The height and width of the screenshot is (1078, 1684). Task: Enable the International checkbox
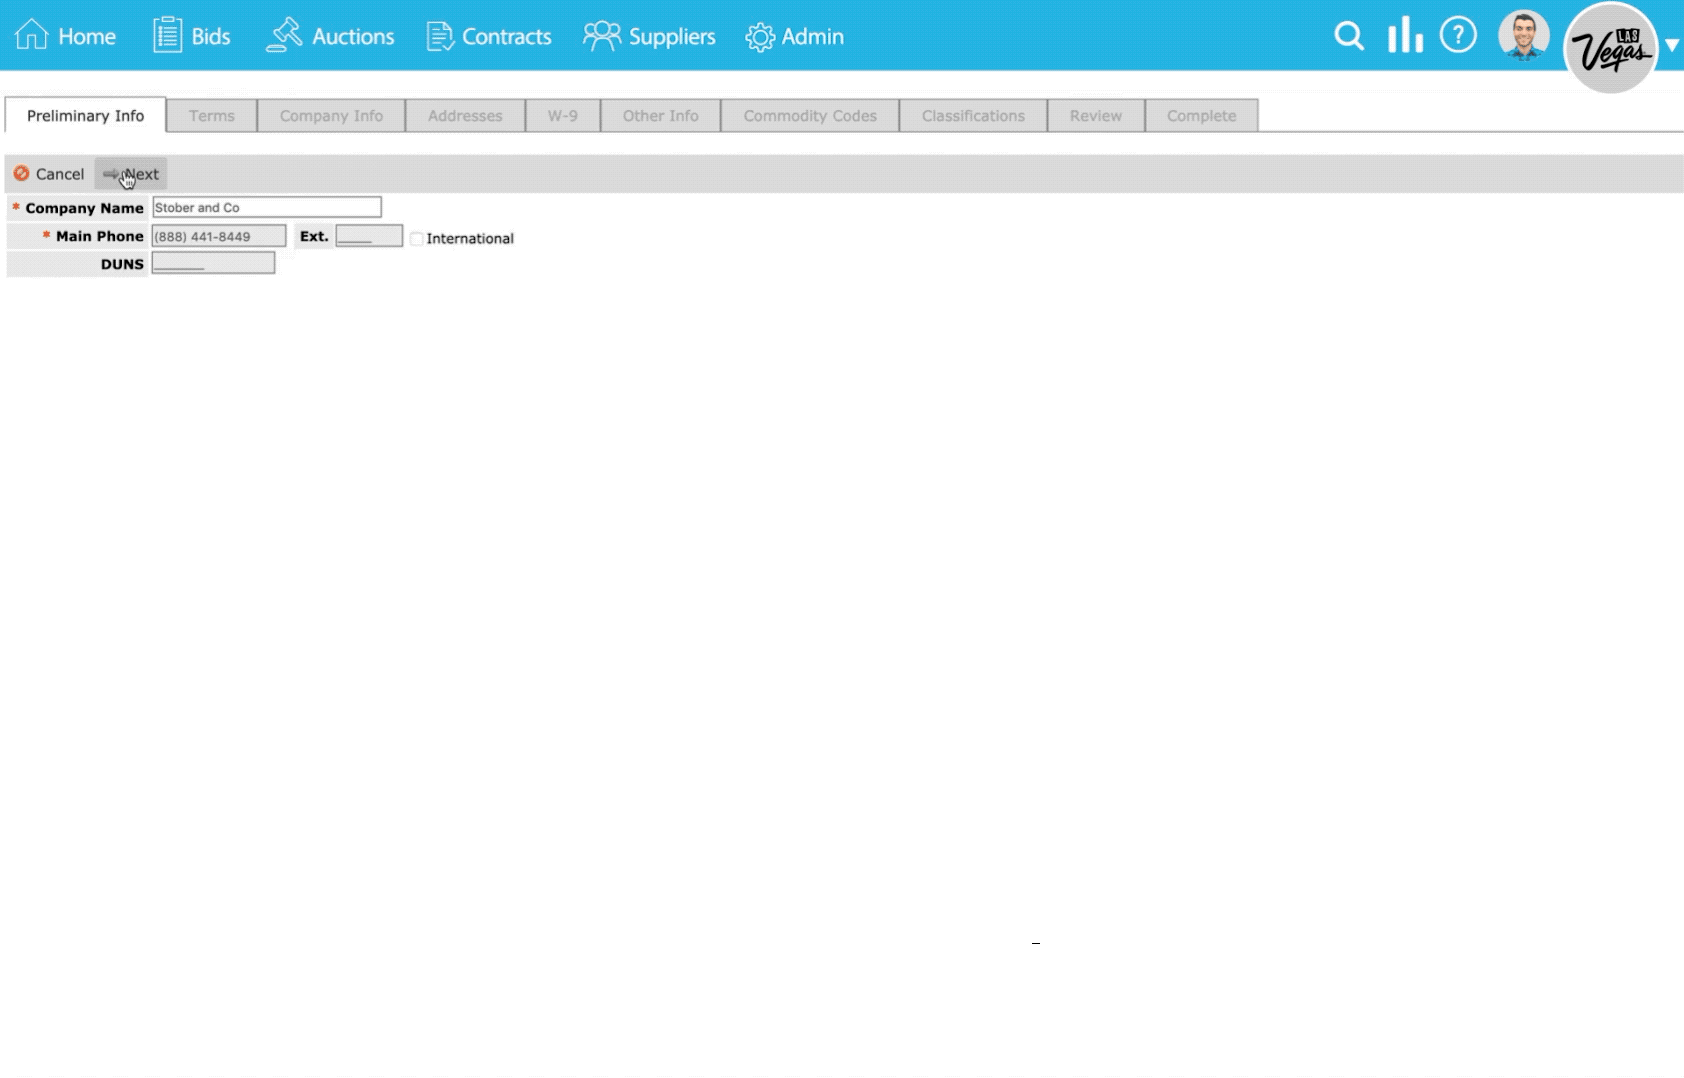tap(417, 238)
